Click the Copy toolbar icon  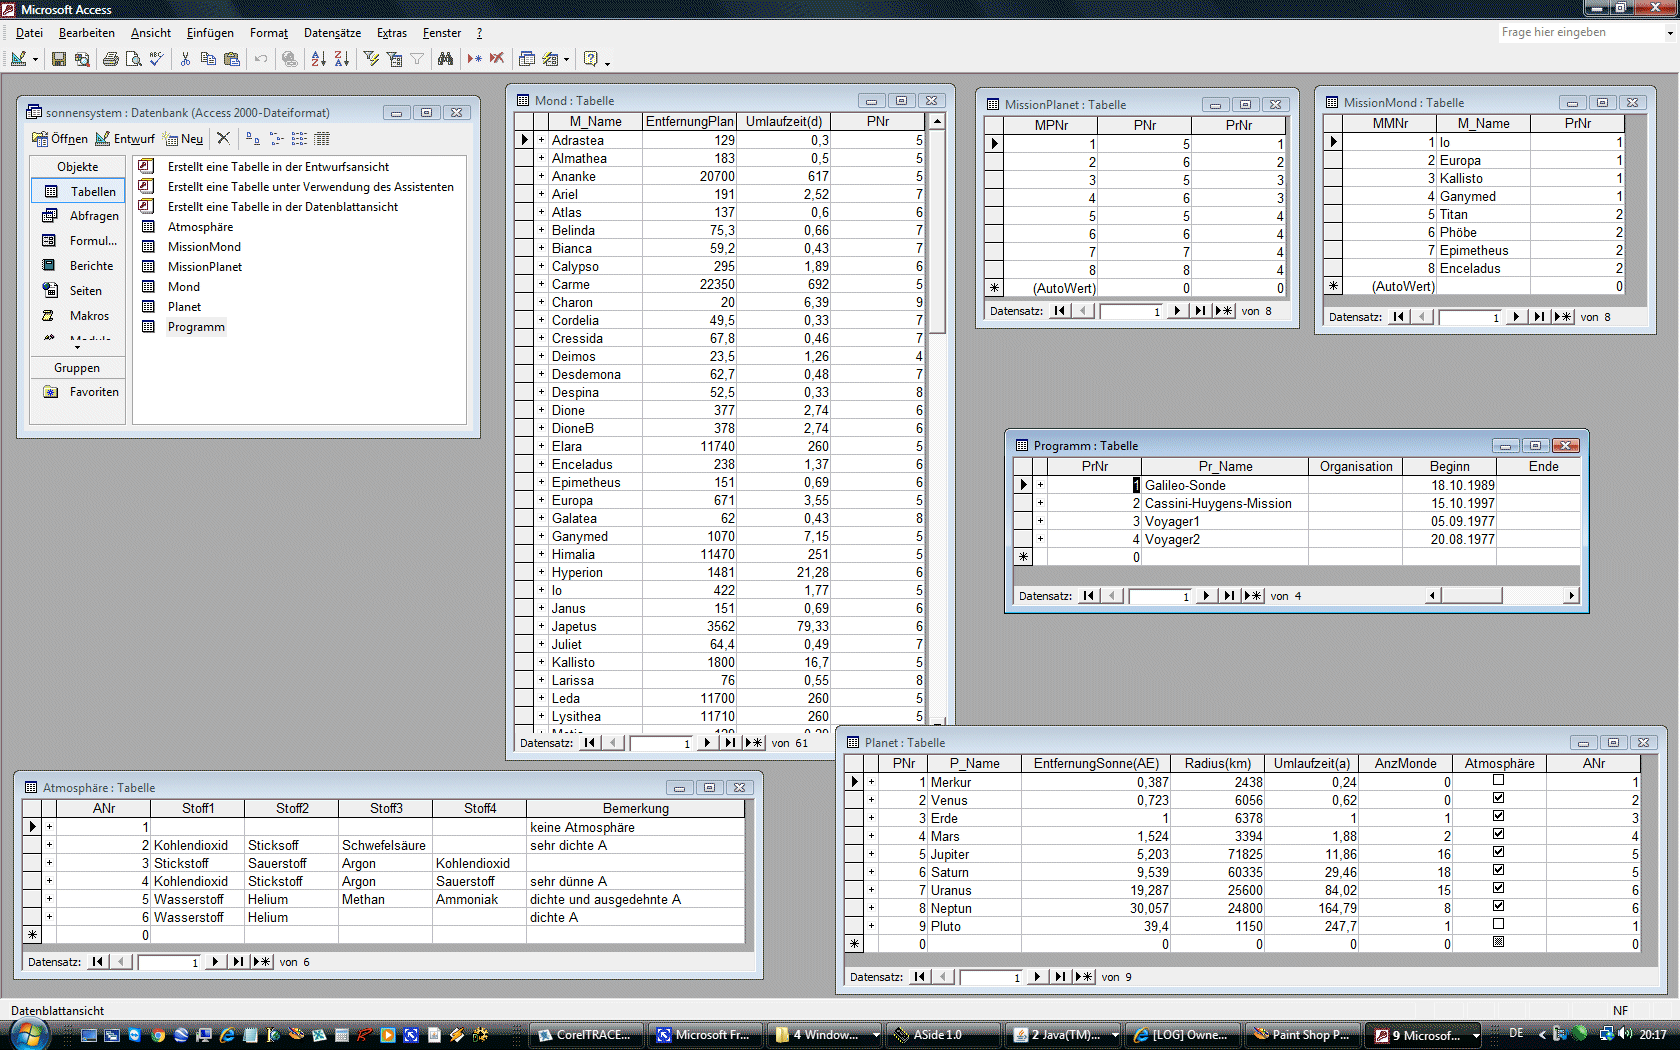pyautogui.click(x=208, y=59)
